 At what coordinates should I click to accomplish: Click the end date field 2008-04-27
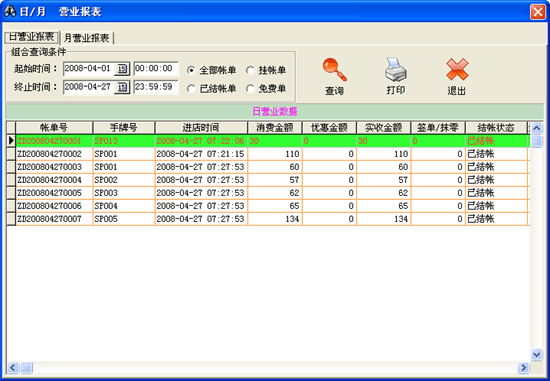89,87
